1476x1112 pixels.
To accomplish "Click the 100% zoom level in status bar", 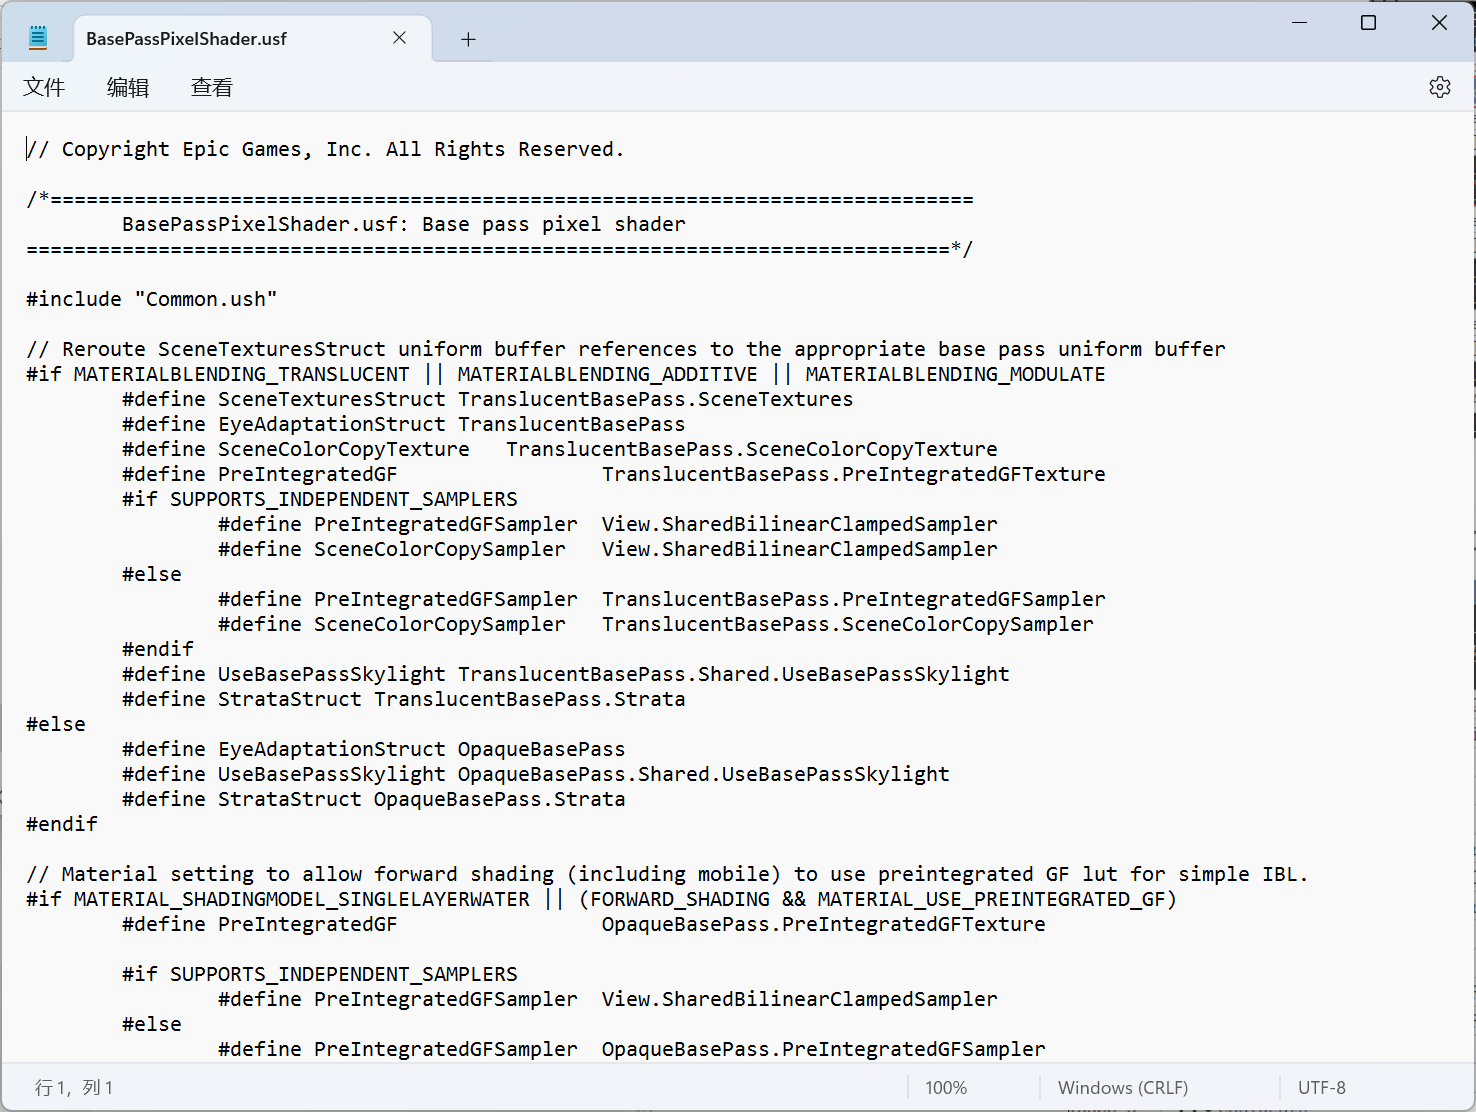I will [946, 1087].
